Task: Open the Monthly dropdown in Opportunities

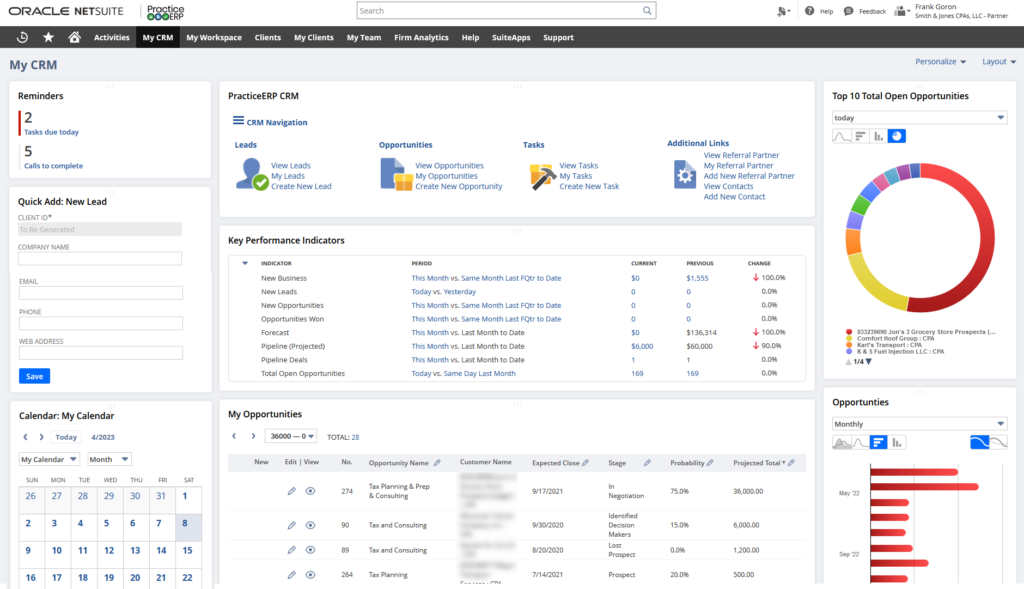Action: tap(920, 424)
